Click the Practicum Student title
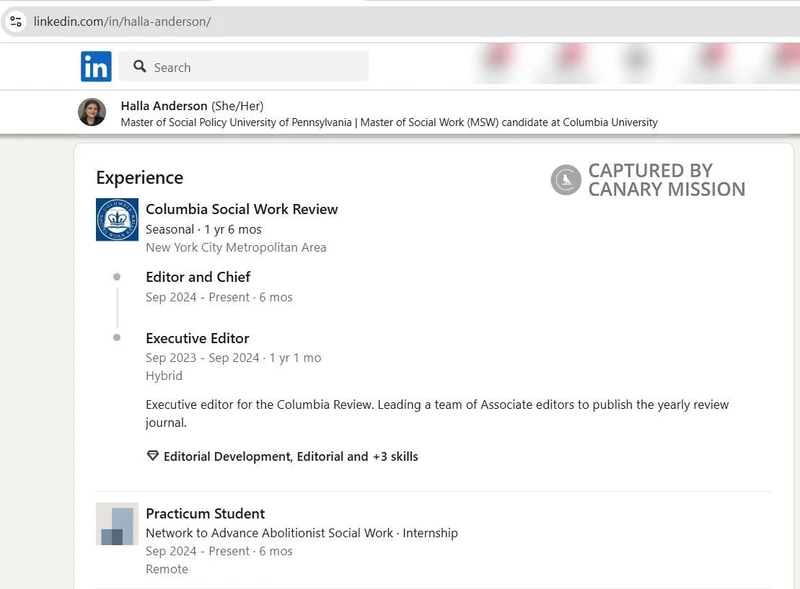 pyautogui.click(x=205, y=513)
